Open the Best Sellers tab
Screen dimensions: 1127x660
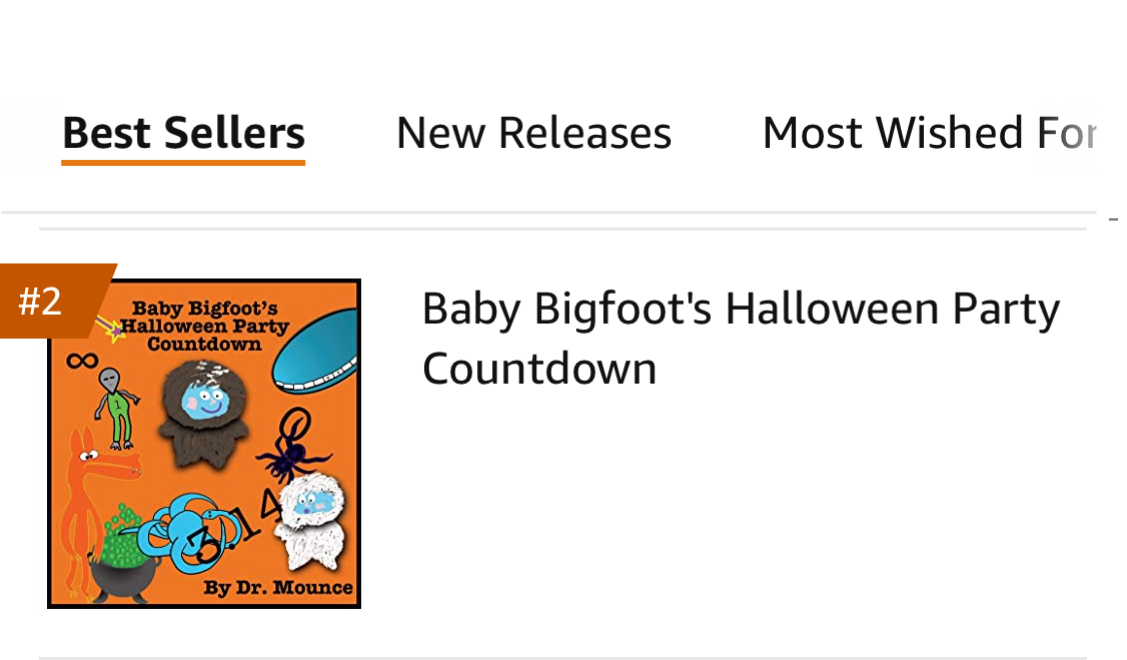[183, 133]
